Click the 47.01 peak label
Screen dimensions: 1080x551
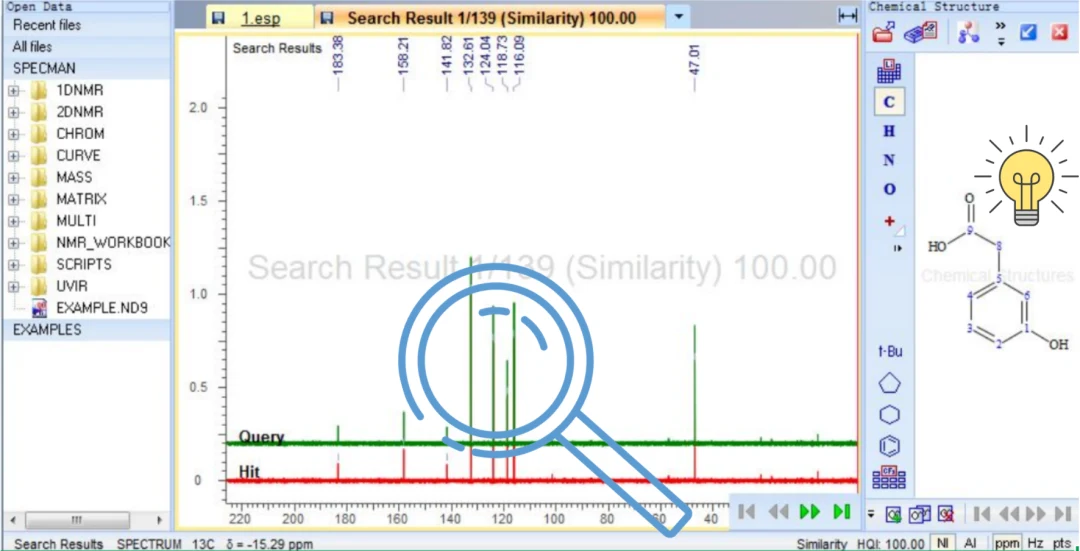click(694, 59)
